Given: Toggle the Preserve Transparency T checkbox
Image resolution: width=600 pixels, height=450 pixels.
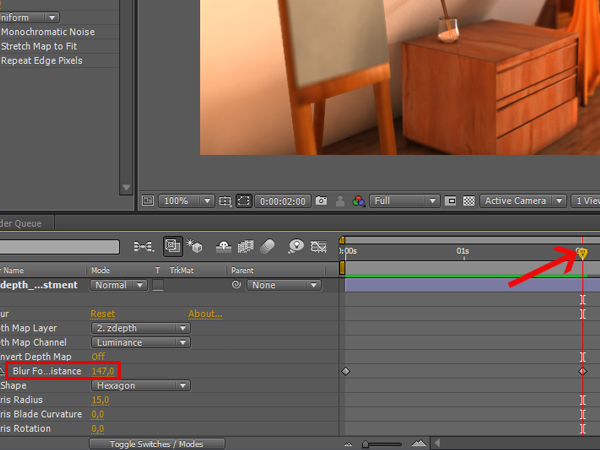Looking at the screenshot, I should pos(157,286).
